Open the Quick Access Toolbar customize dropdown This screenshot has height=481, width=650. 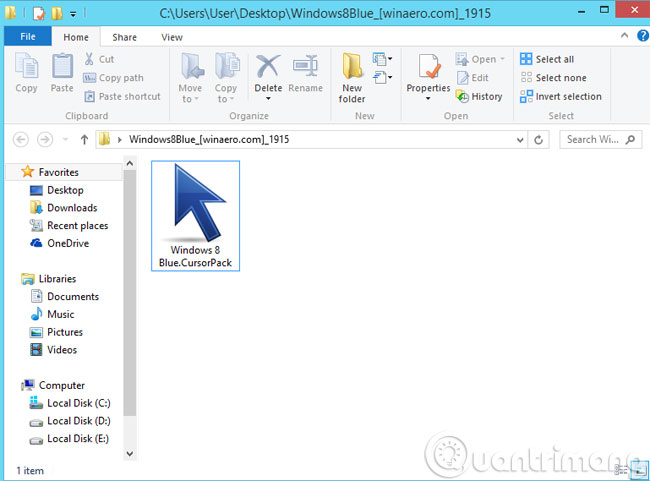pos(73,14)
